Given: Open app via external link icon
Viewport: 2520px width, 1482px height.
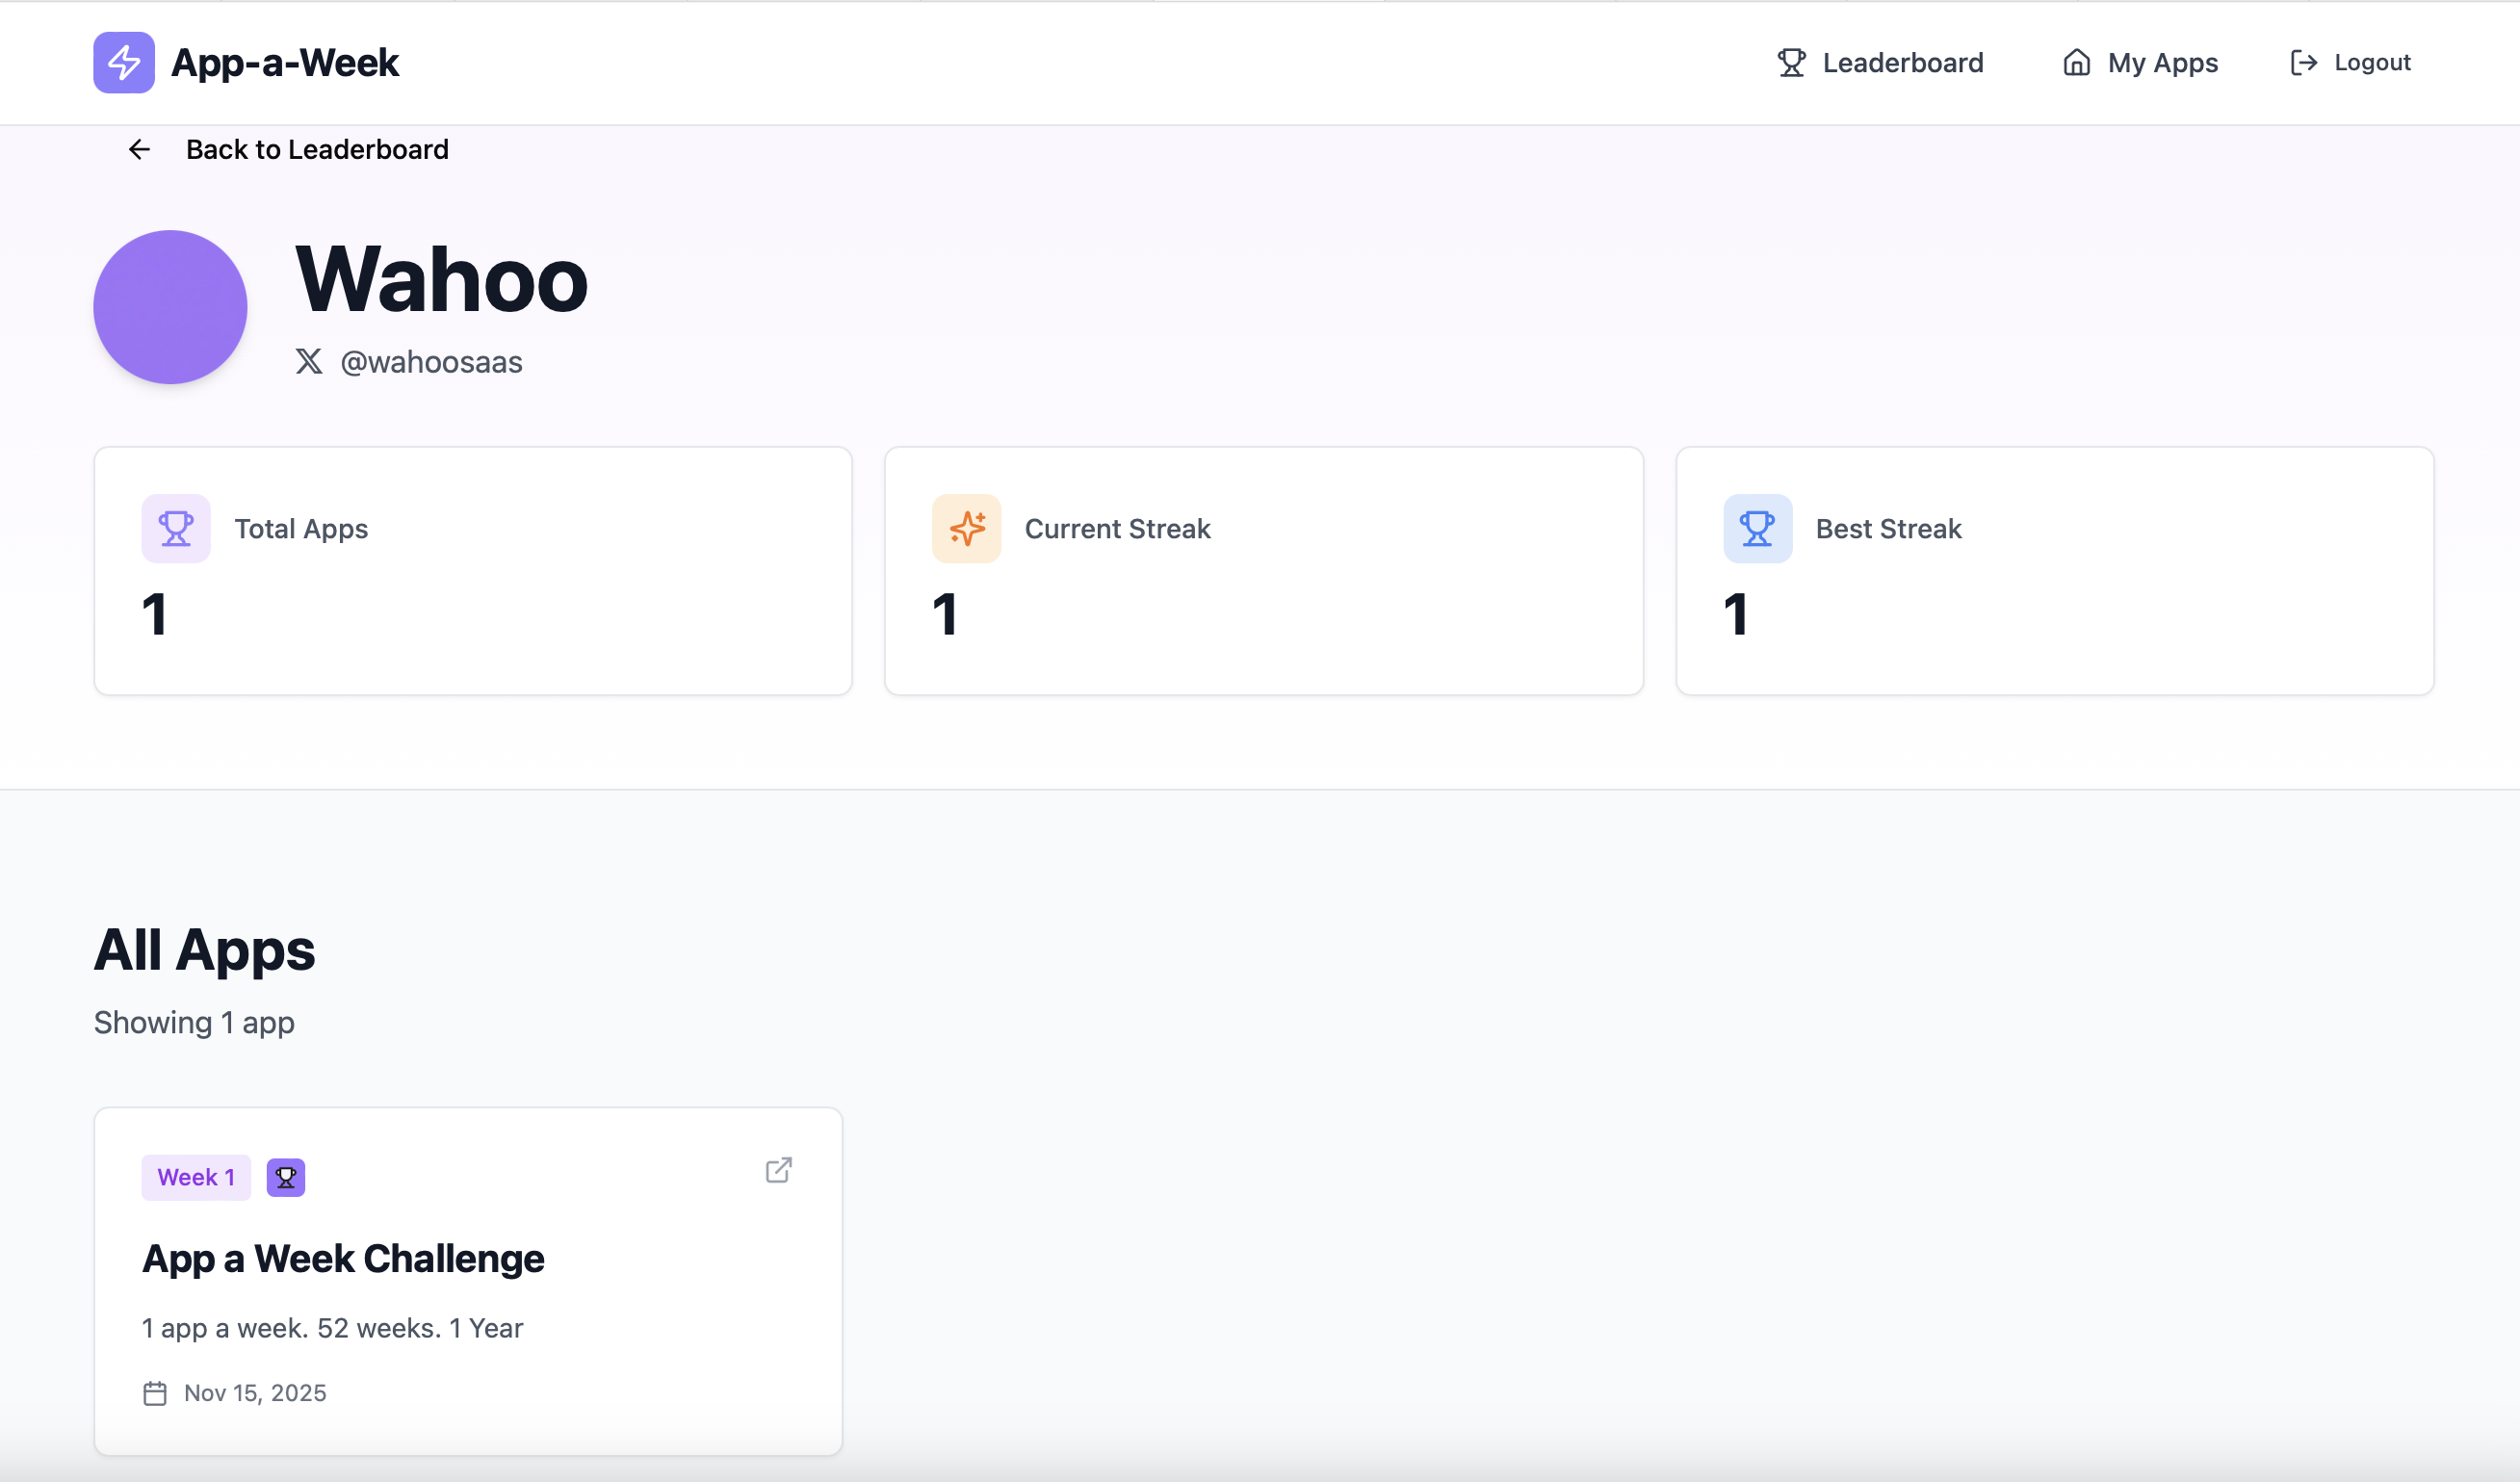Looking at the screenshot, I should click(778, 1170).
